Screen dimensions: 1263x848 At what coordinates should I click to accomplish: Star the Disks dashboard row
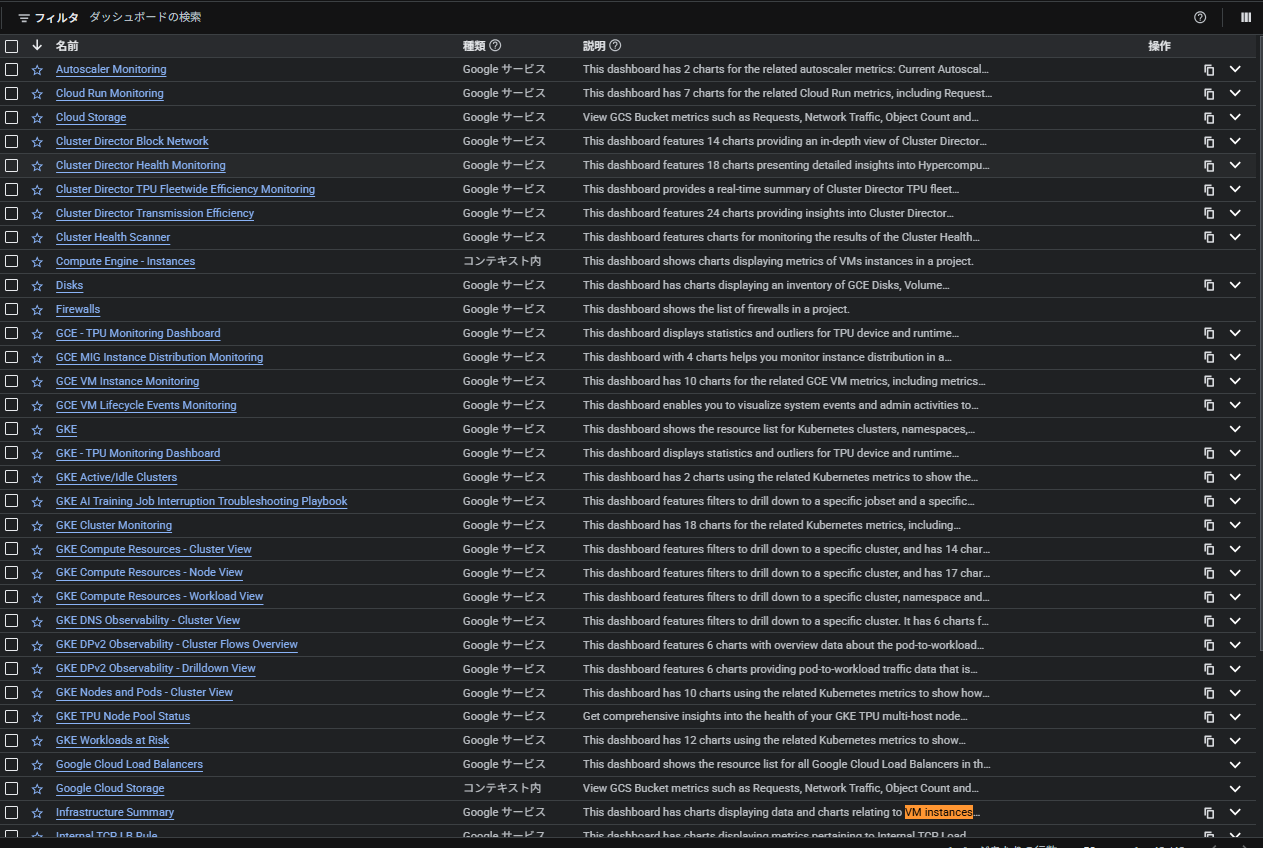click(37, 286)
